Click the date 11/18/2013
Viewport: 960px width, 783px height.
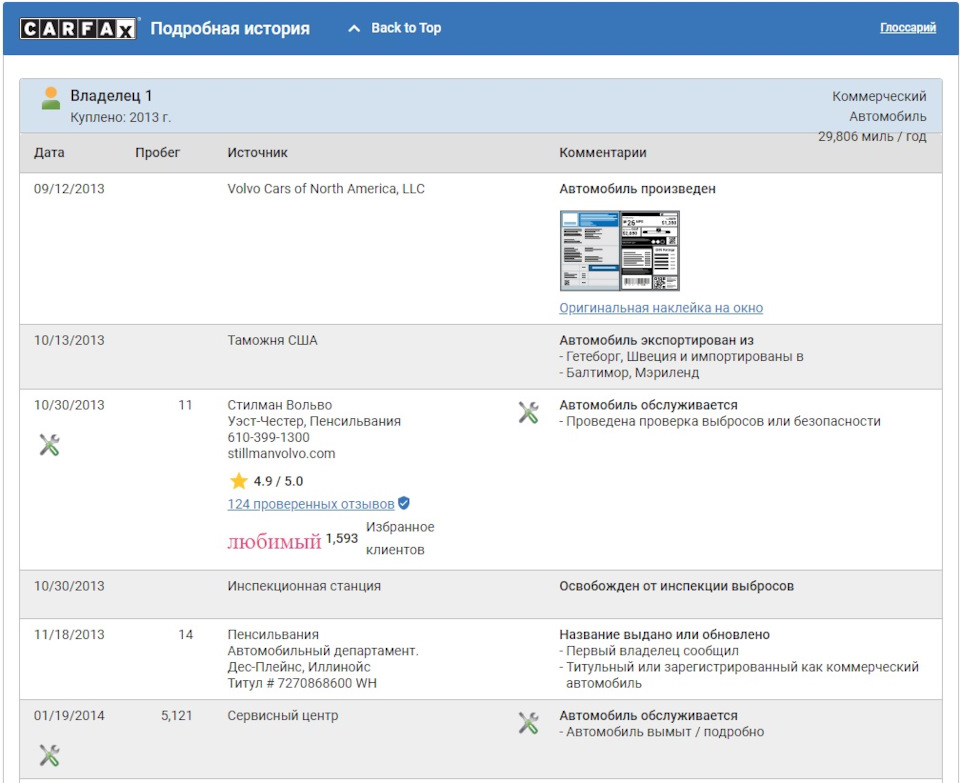click(x=69, y=634)
